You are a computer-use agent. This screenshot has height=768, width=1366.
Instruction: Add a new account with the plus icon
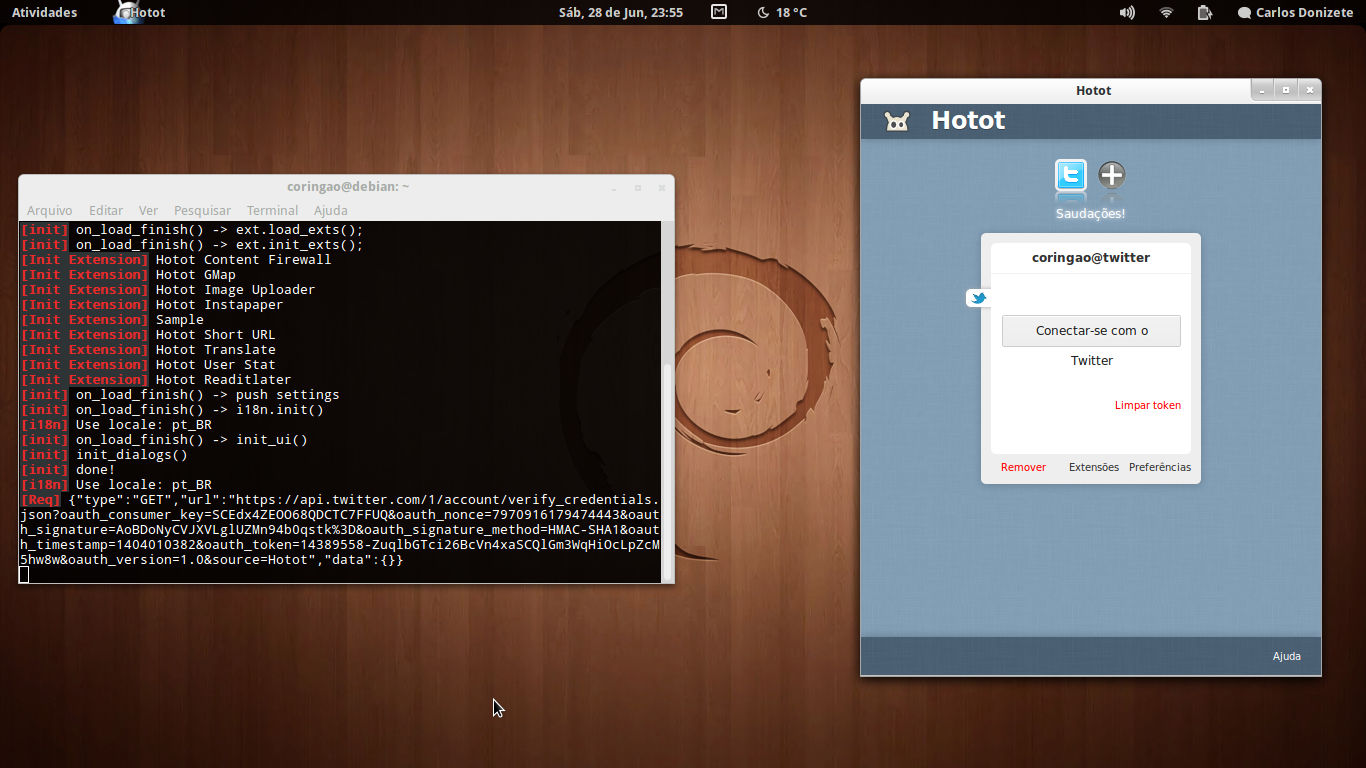point(1112,175)
